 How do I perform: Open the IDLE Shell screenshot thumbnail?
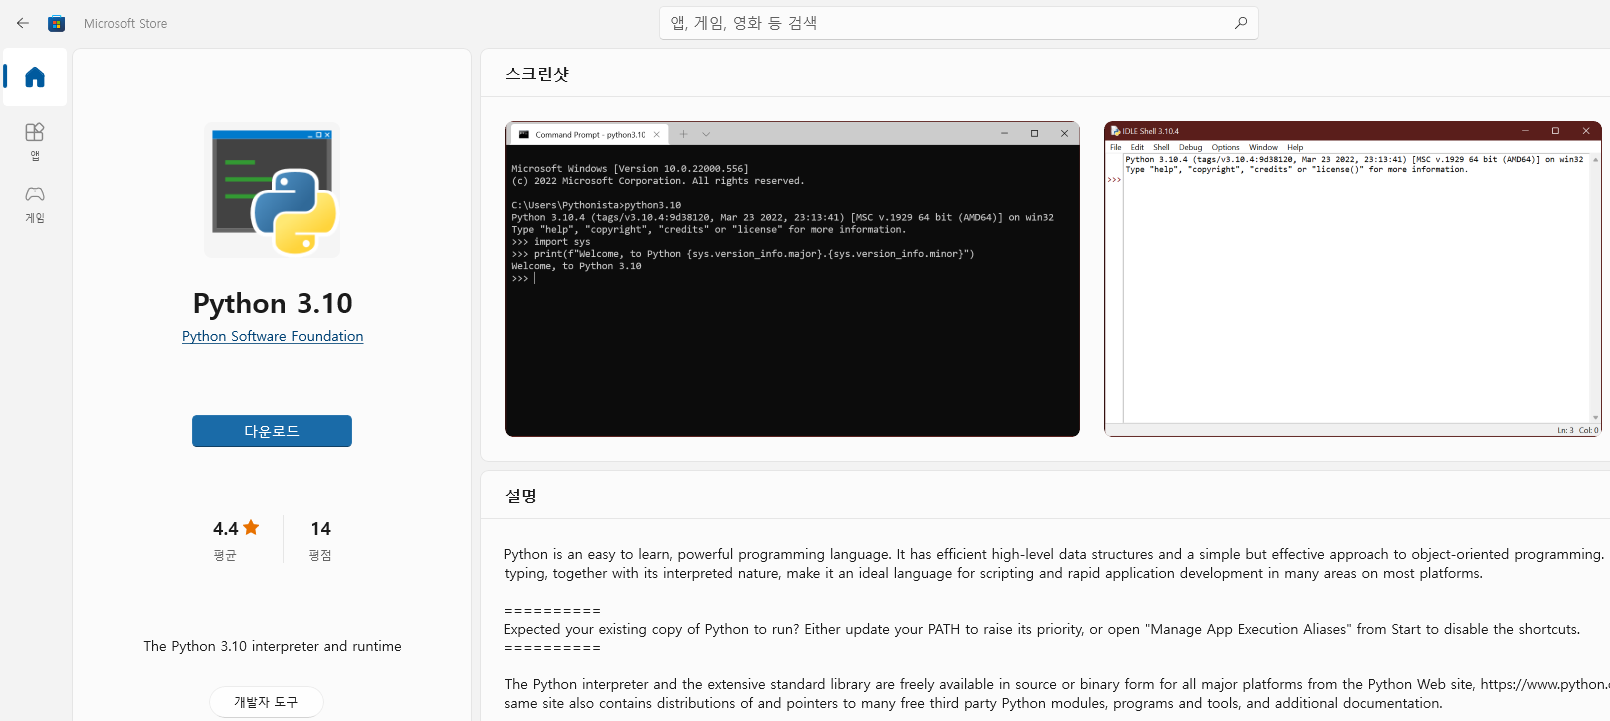click(x=1352, y=279)
